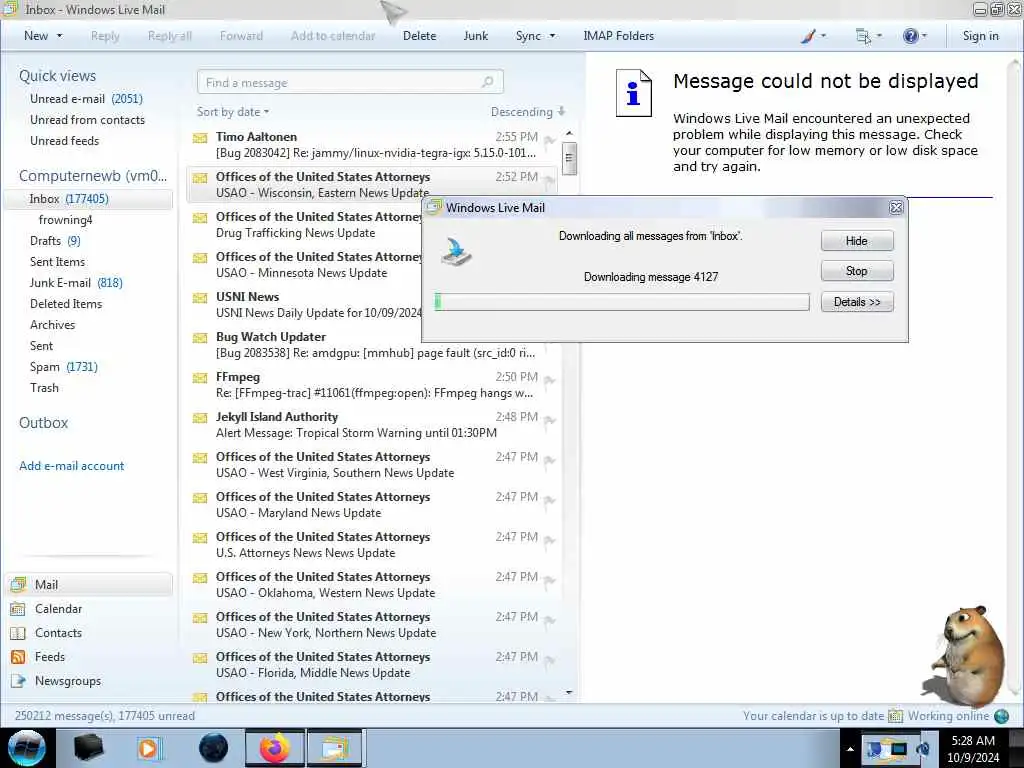Open the Deleted Items folder

[66, 304]
